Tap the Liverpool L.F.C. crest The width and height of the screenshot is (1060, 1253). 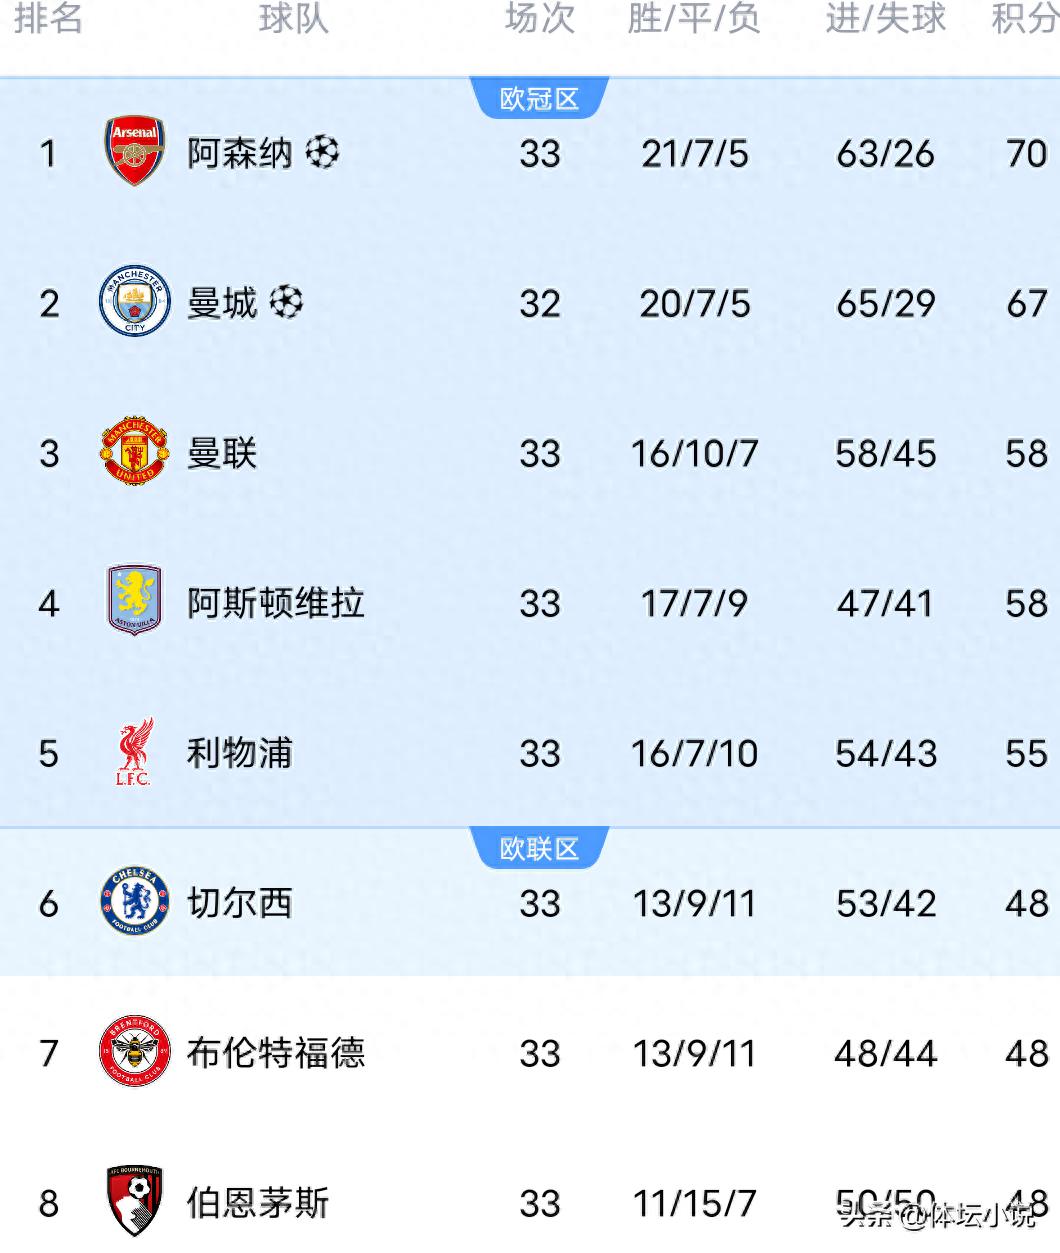tap(134, 752)
